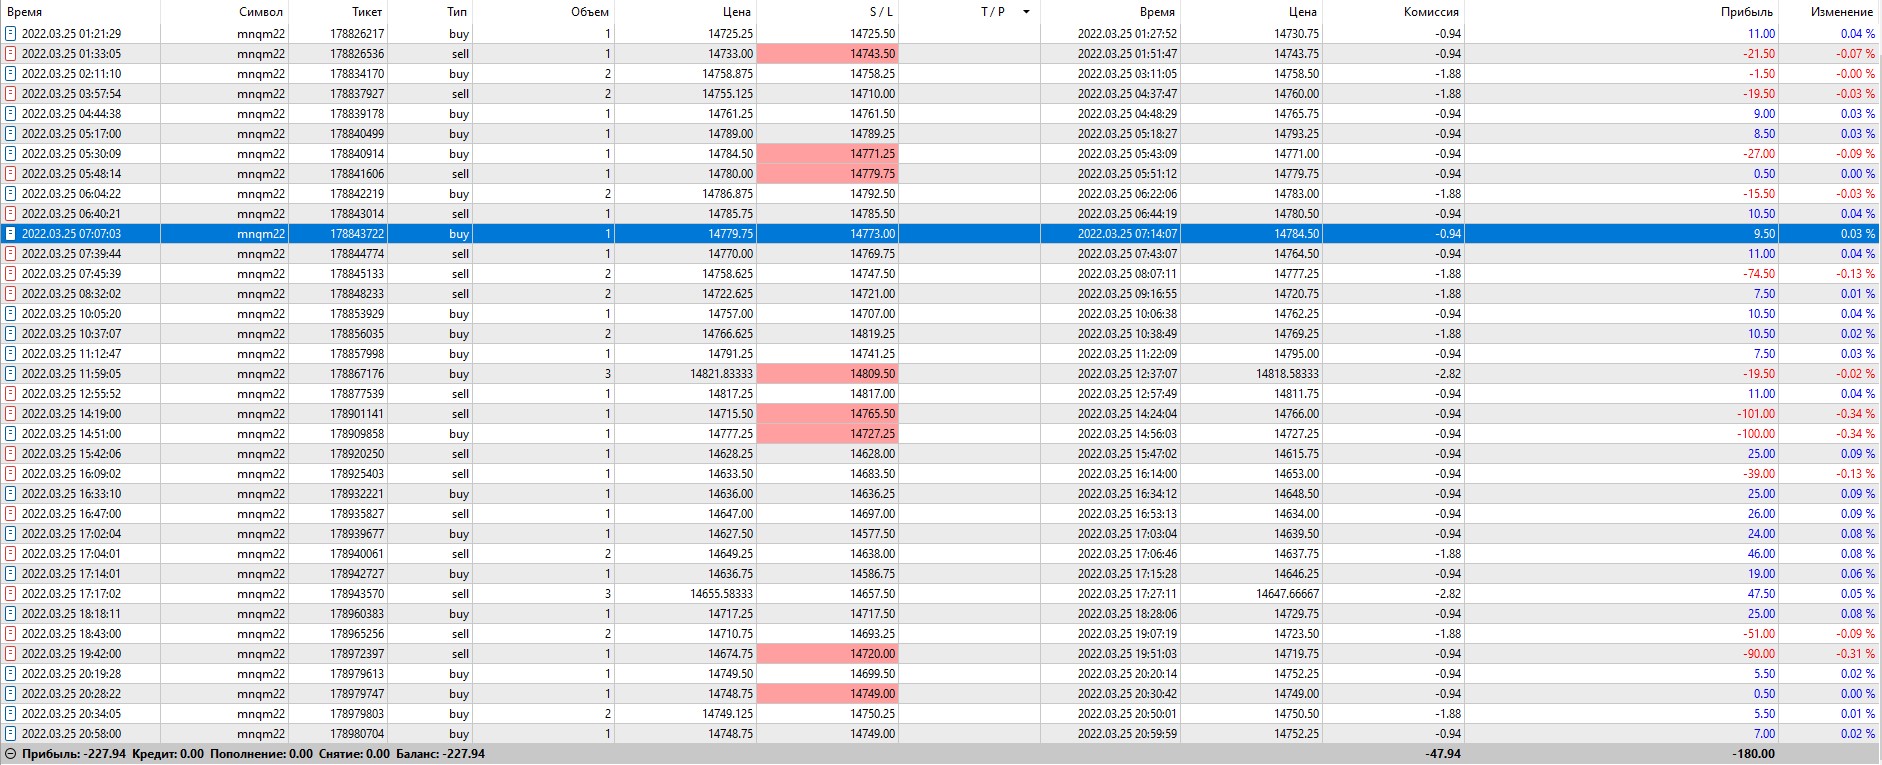Select the red S/L cell 14720.00
Image resolution: width=1882 pixels, height=765 pixels.
pos(828,654)
